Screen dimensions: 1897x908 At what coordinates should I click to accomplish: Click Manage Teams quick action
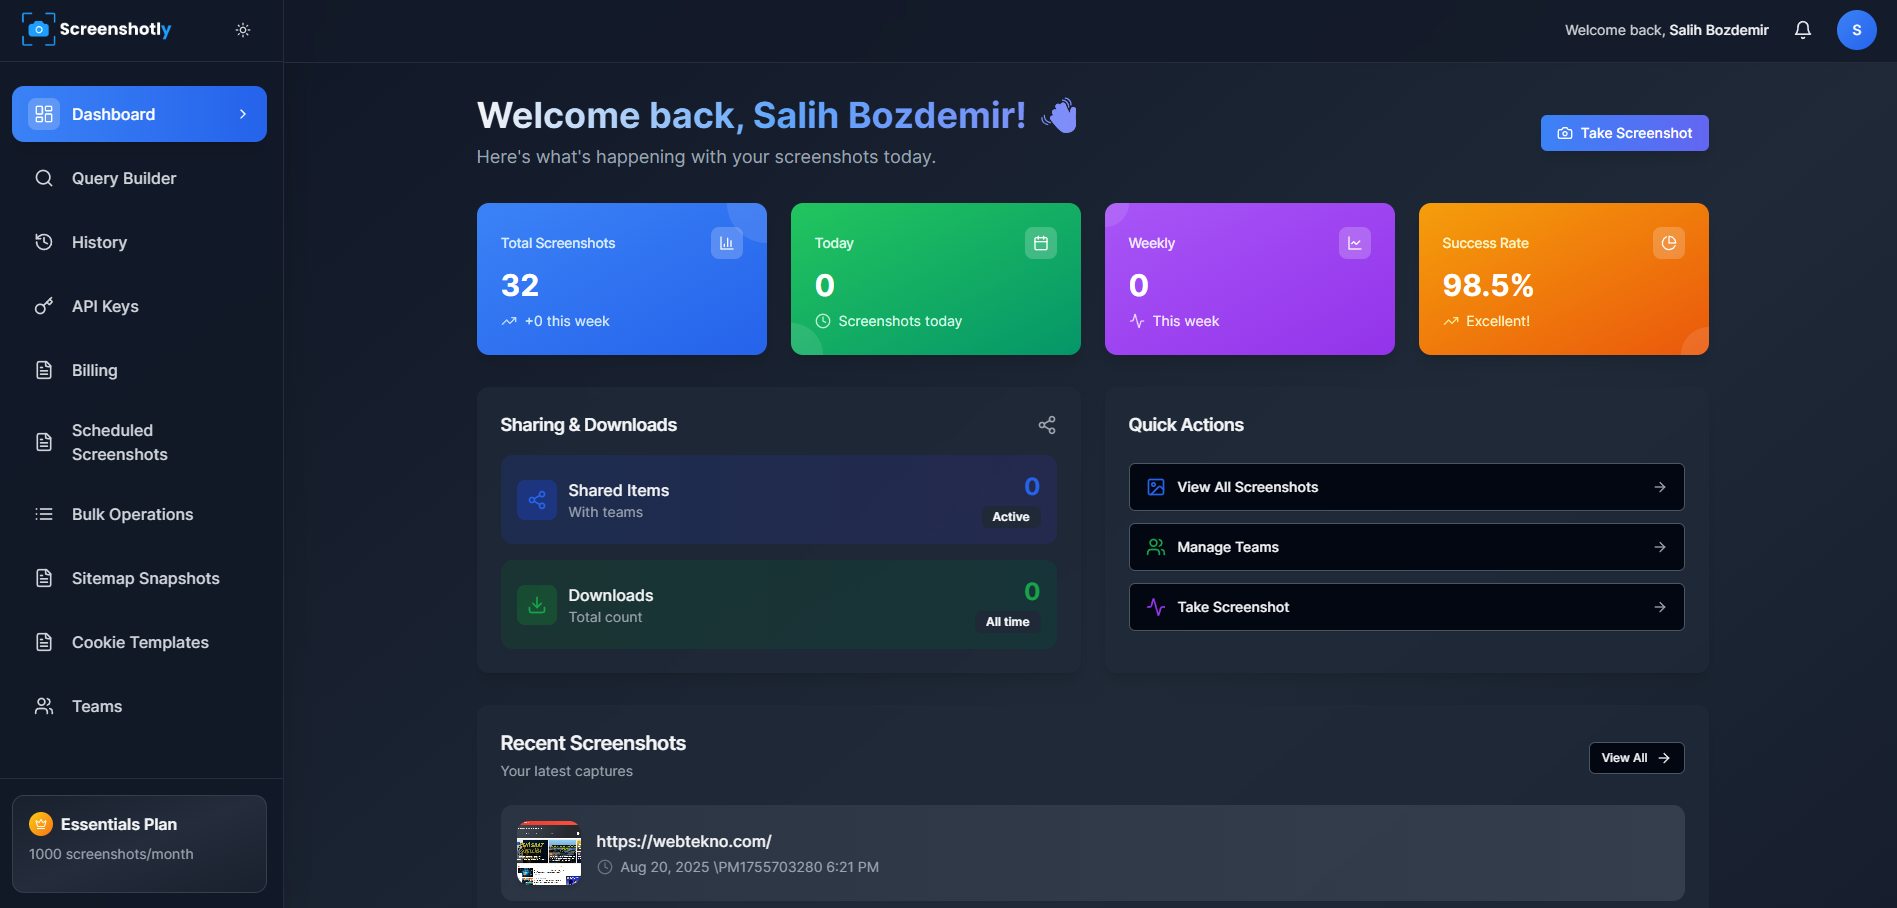click(1406, 547)
